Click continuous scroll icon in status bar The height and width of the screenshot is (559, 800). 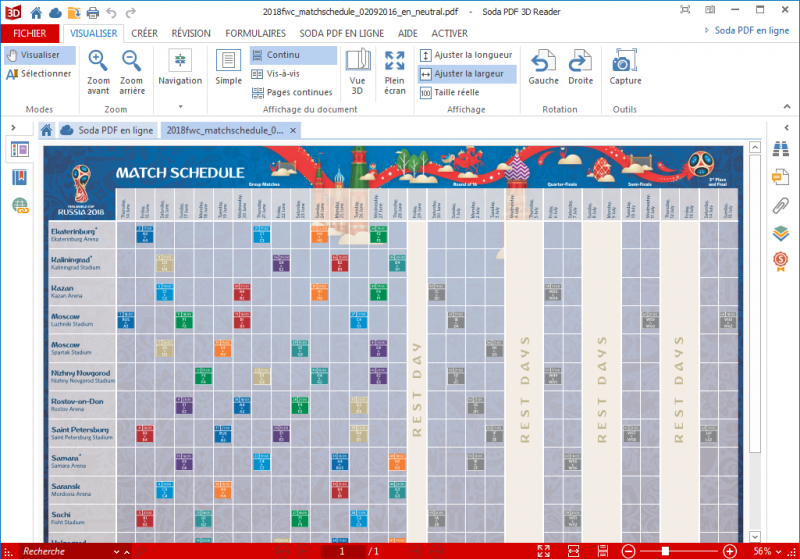[603, 551]
